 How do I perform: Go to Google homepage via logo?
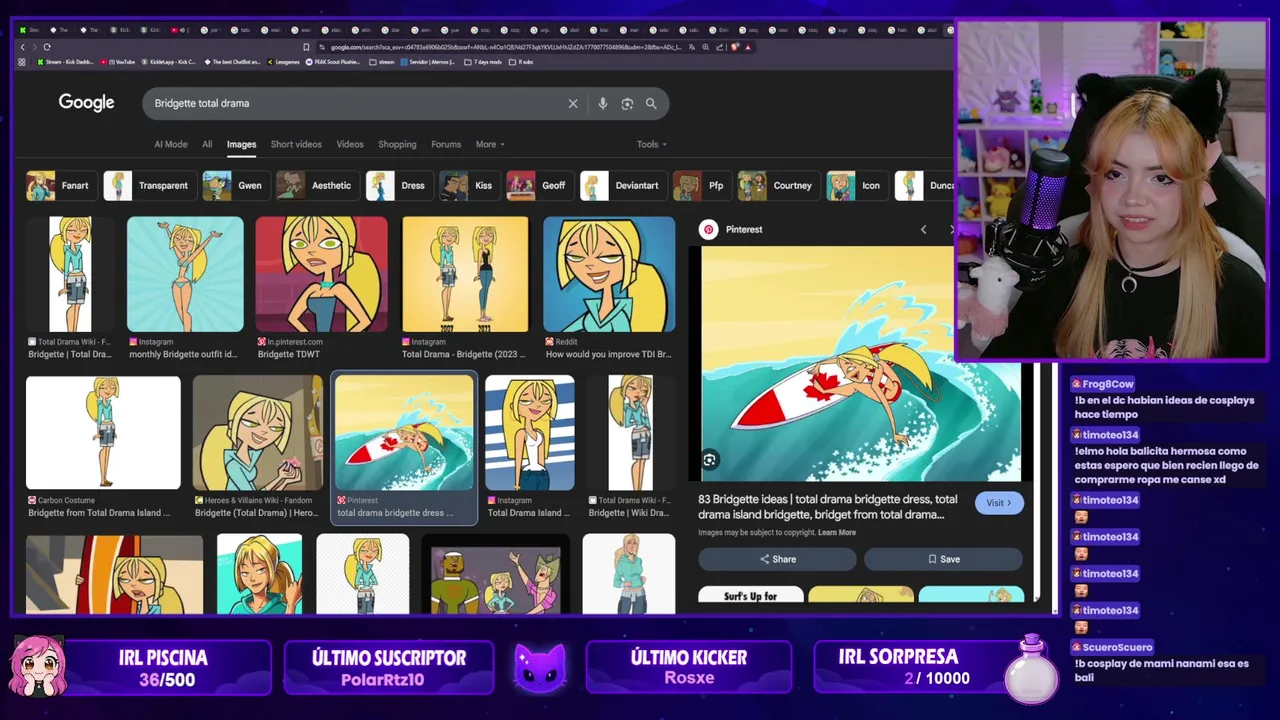tap(86, 102)
